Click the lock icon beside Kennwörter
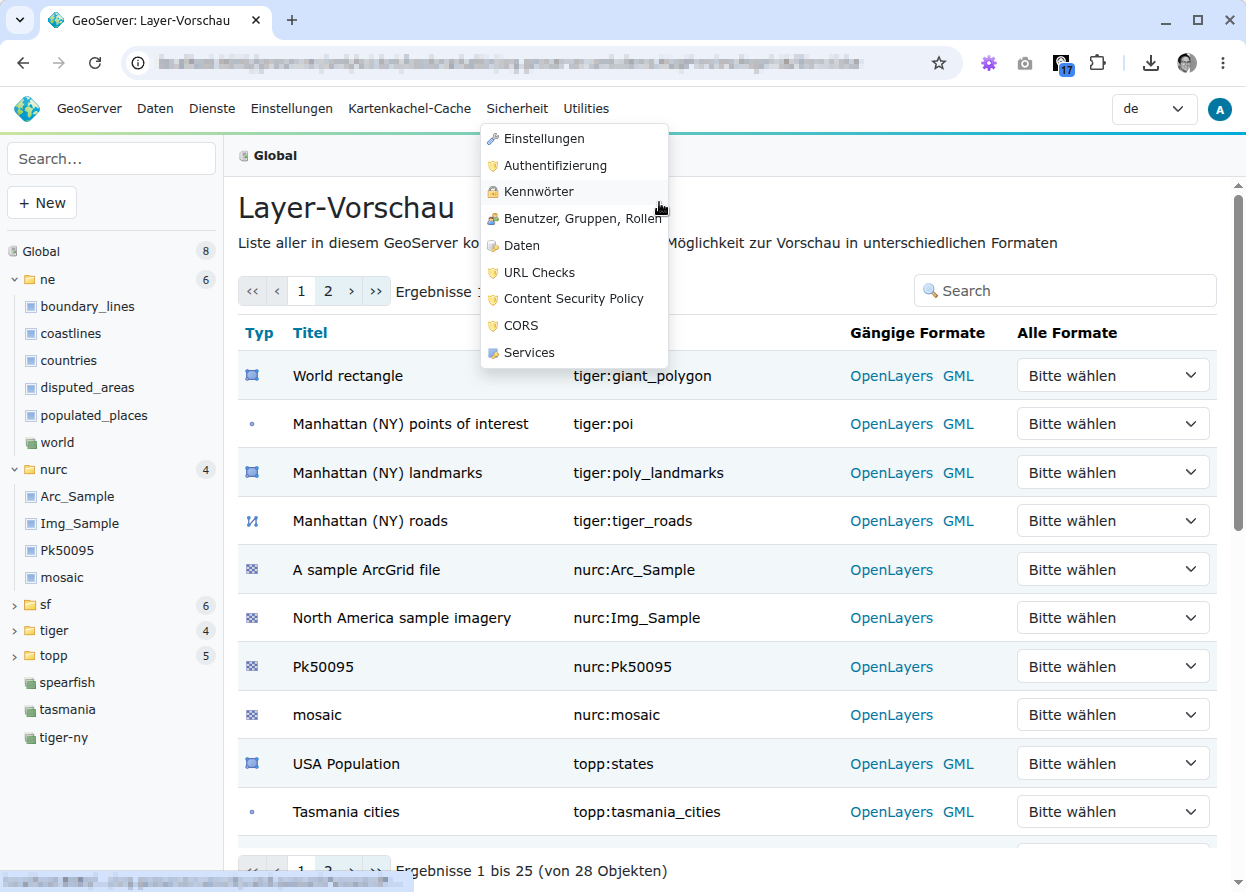Image resolution: width=1246 pixels, height=892 pixels. 493,192
